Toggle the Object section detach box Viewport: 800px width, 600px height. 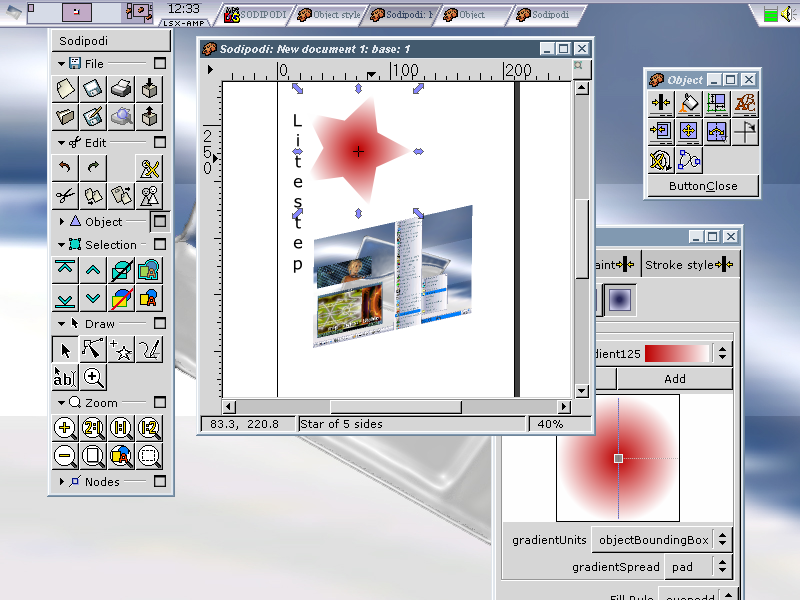(x=160, y=221)
